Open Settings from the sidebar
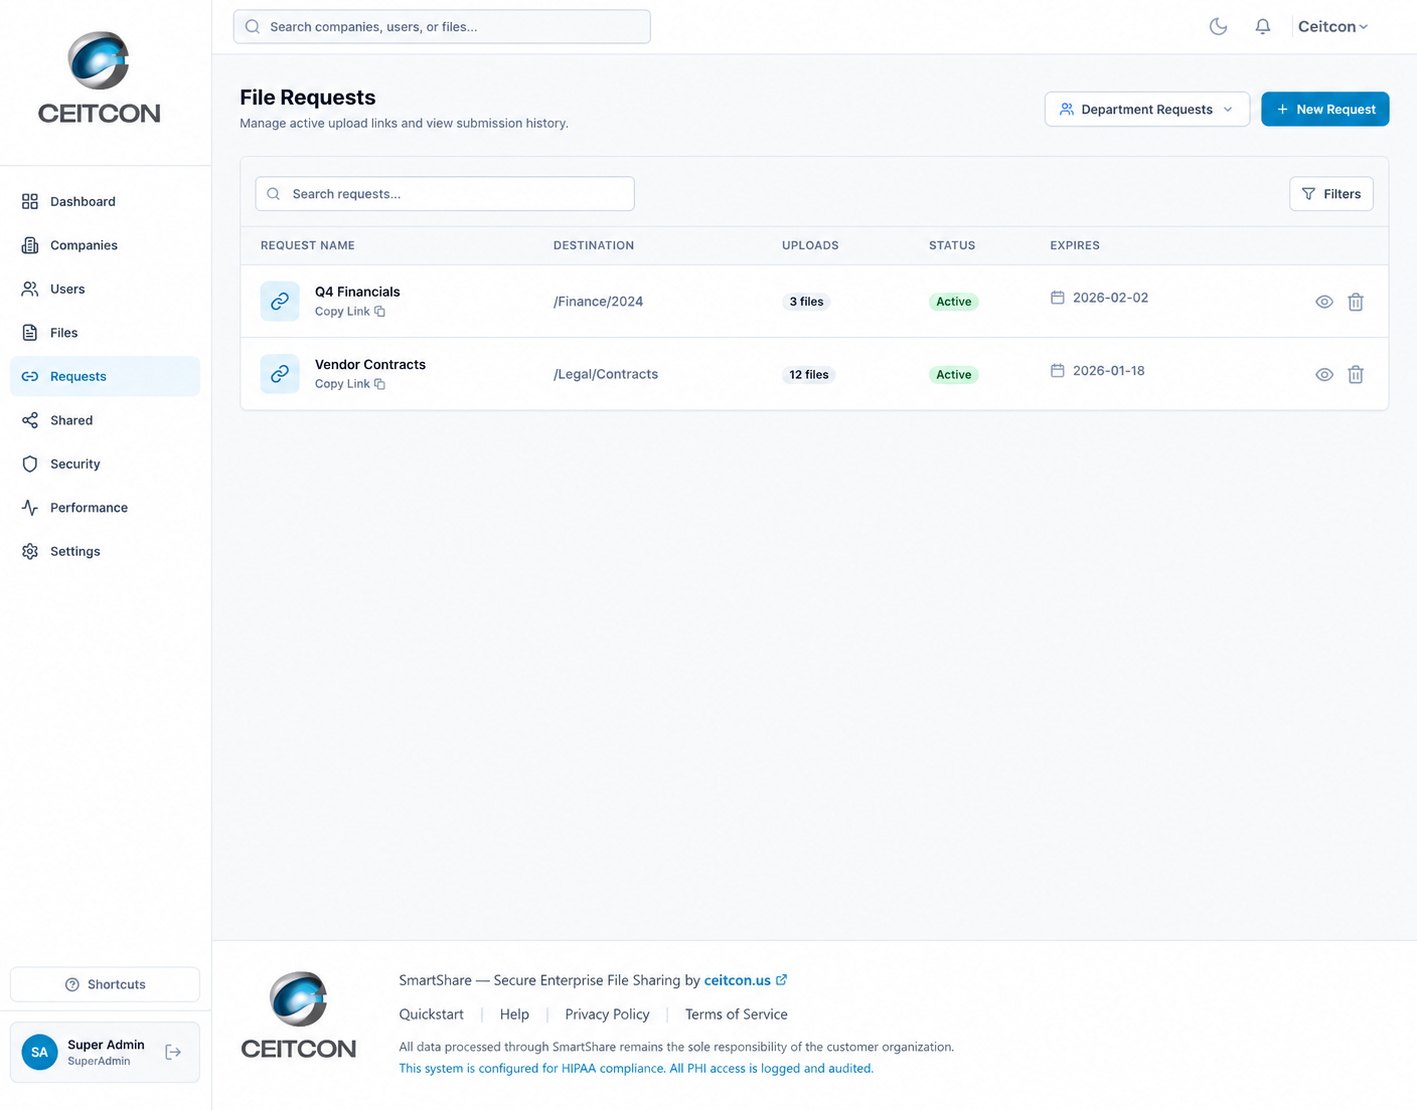The width and height of the screenshot is (1417, 1110). coord(105,552)
